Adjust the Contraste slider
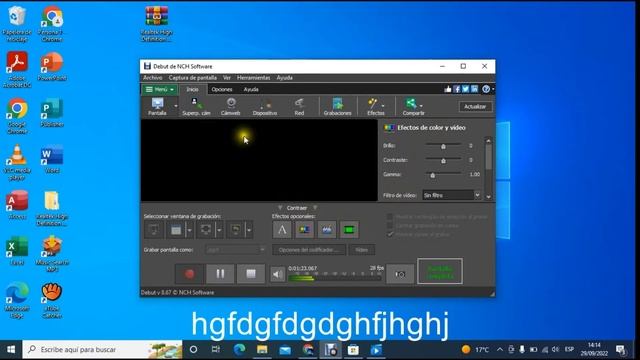This screenshot has width=640, height=360. coord(443,160)
